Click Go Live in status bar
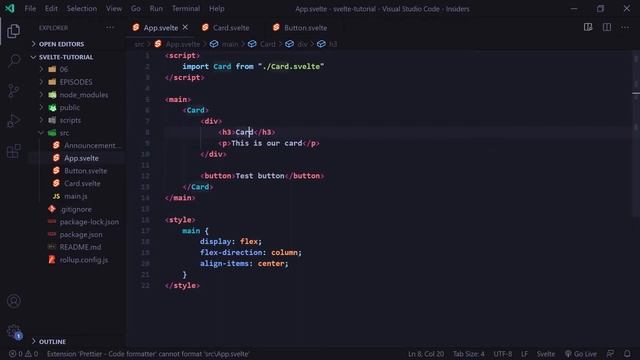The height and width of the screenshot is (360, 640). (580, 354)
